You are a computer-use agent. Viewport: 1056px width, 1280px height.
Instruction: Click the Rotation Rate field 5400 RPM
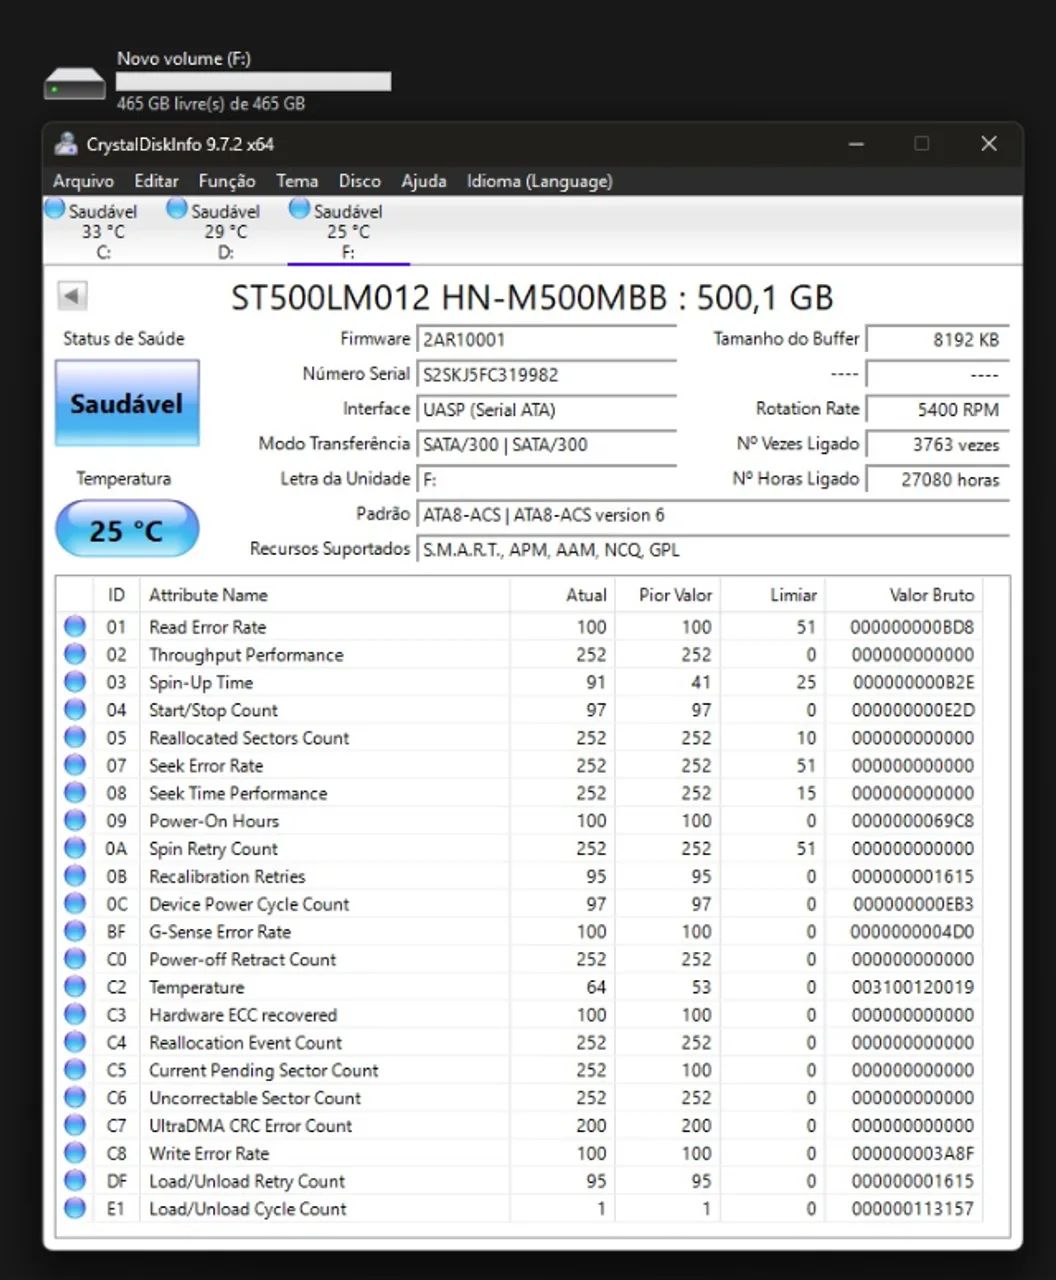pos(937,409)
